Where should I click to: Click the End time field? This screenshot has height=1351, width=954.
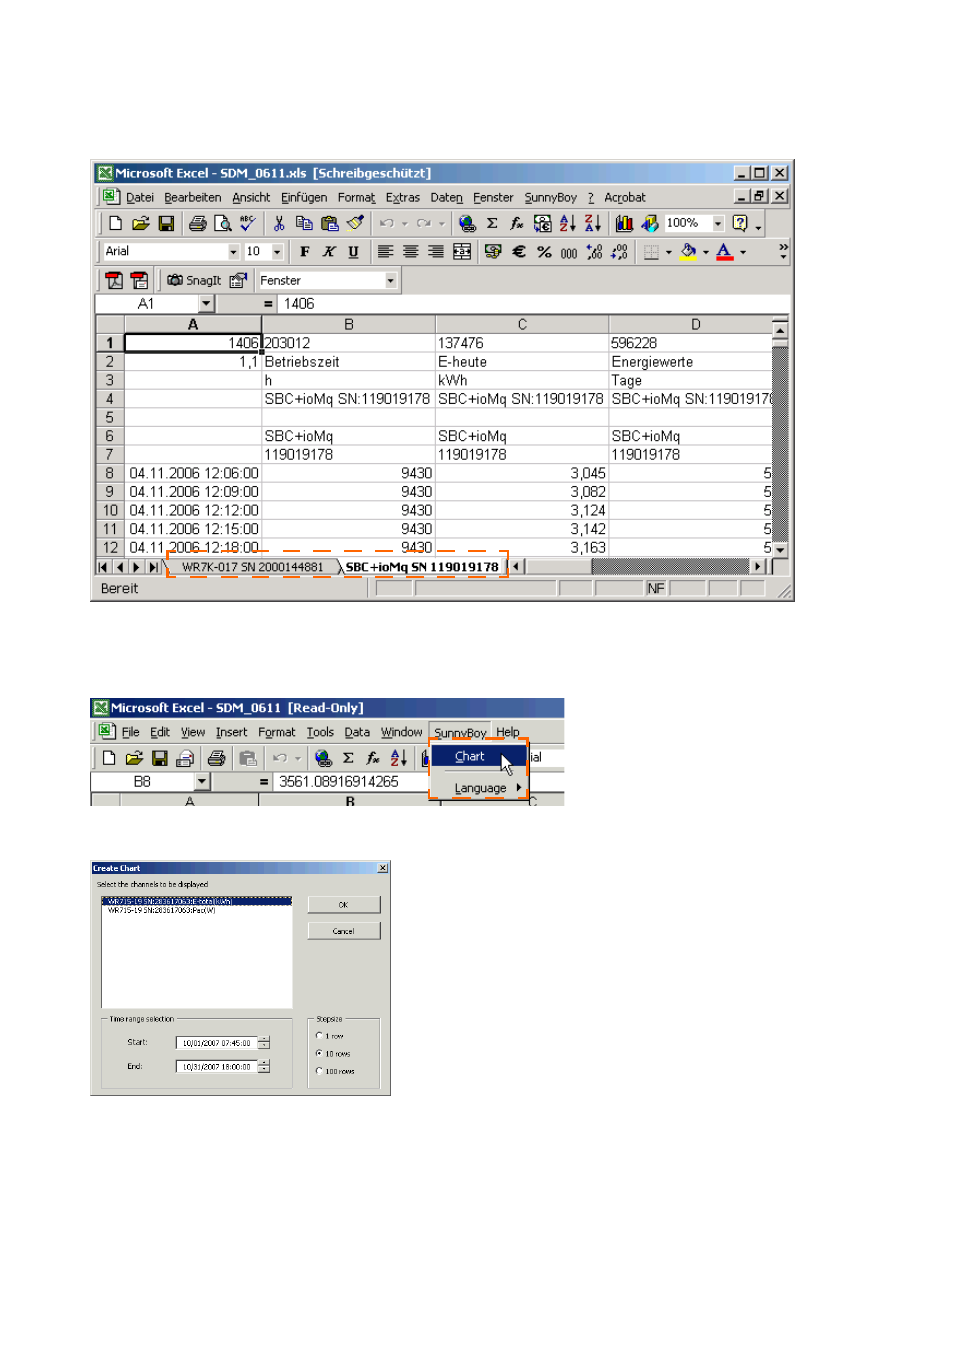pyautogui.click(x=217, y=1067)
